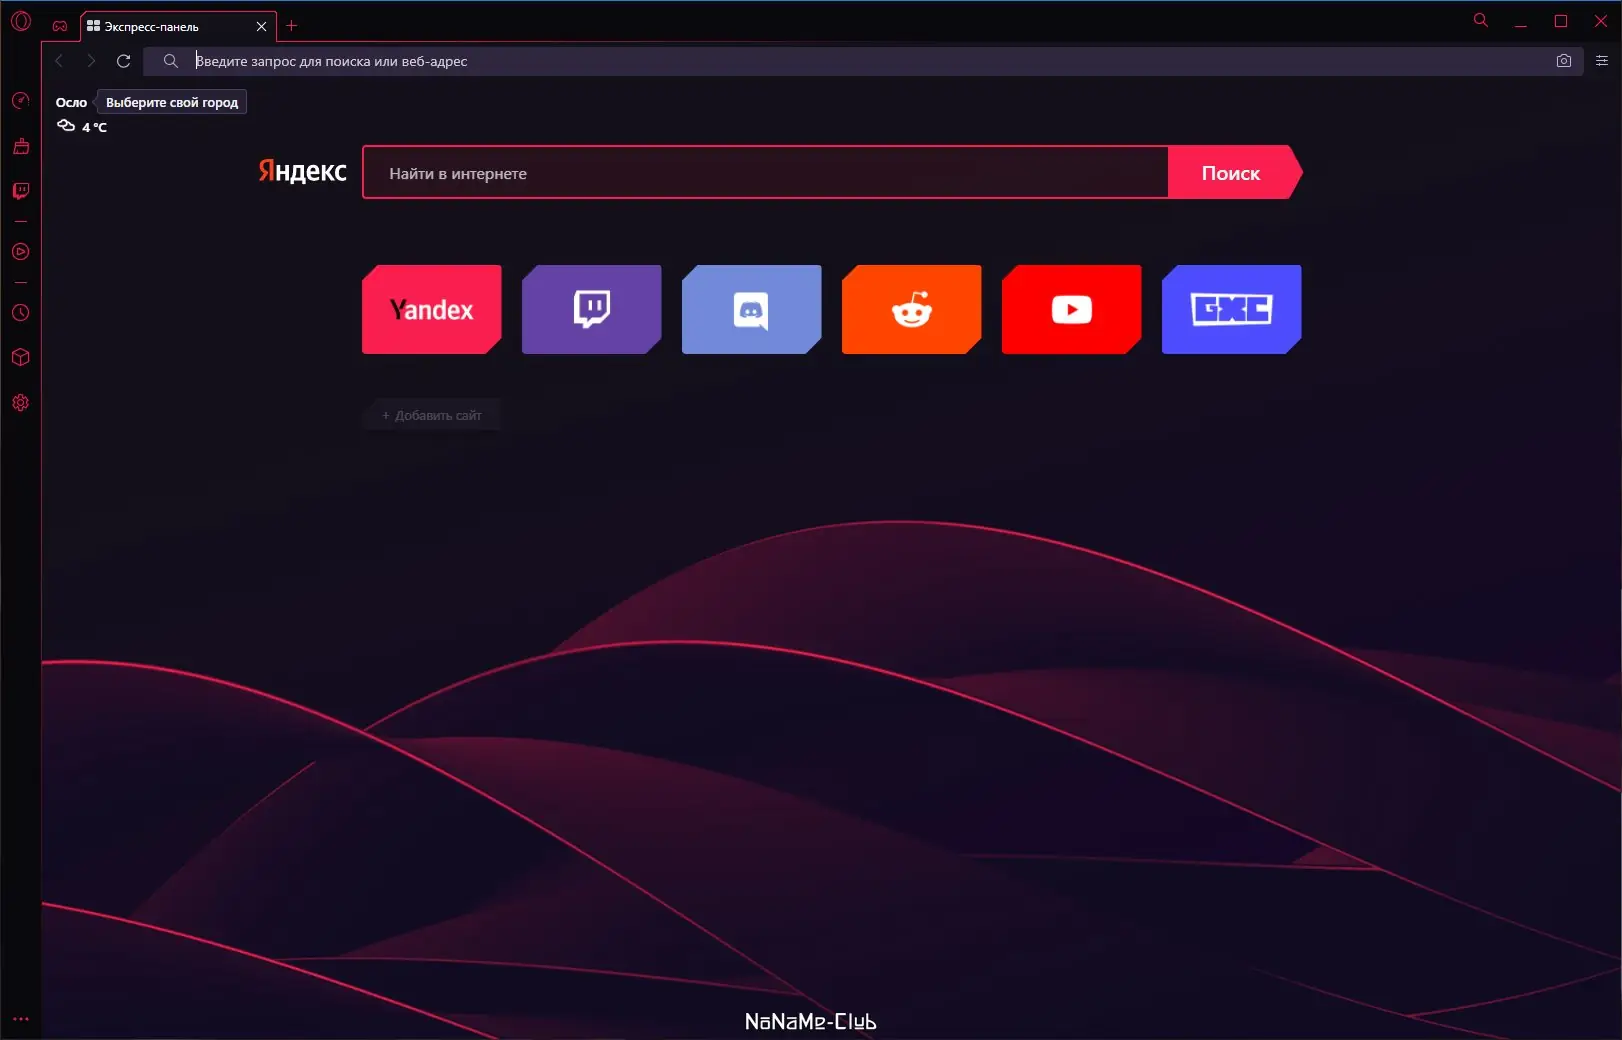Screen dimensions: 1622x1040
Task: Click Добавить сайт to add a site
Action: click(x=432, y=415)
